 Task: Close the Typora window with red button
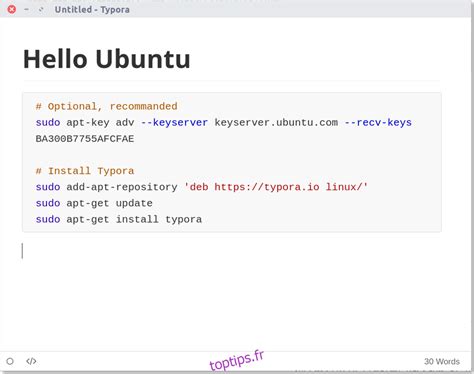pyautogui.click(x=12, y=9)
